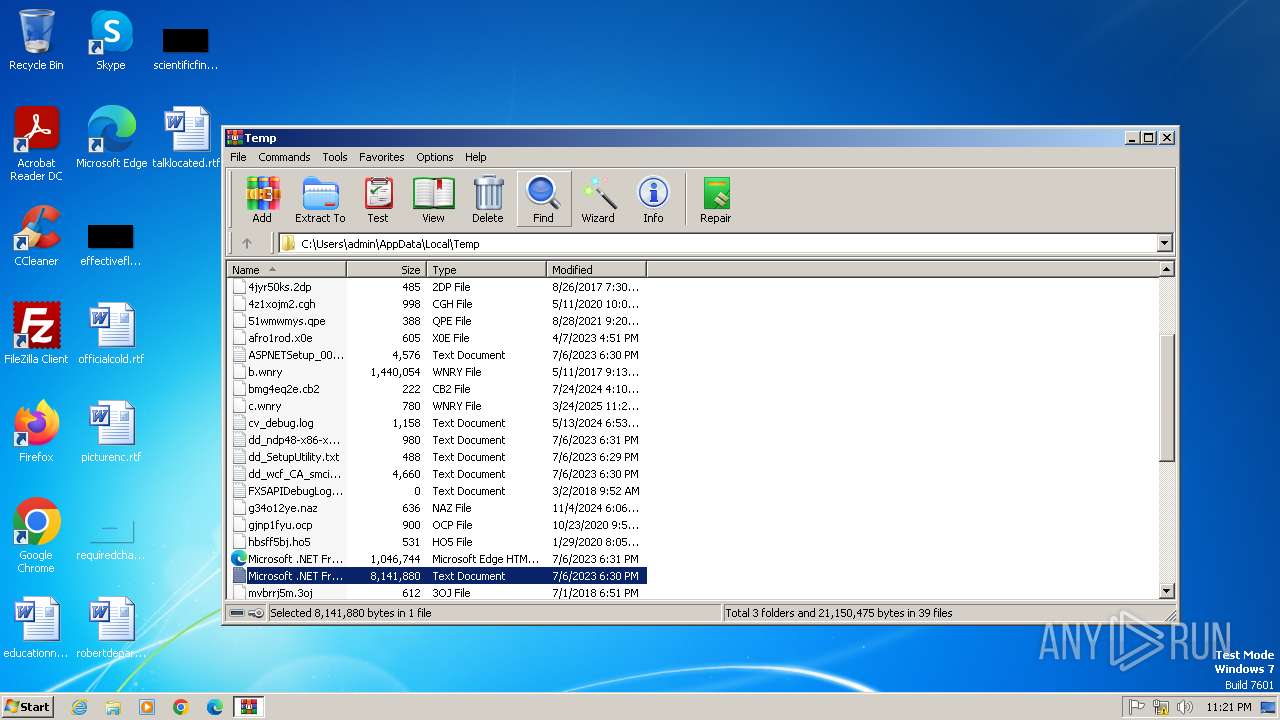Open the File menu
This screenshot has height=720, width=1280.
tap(238, 157)
